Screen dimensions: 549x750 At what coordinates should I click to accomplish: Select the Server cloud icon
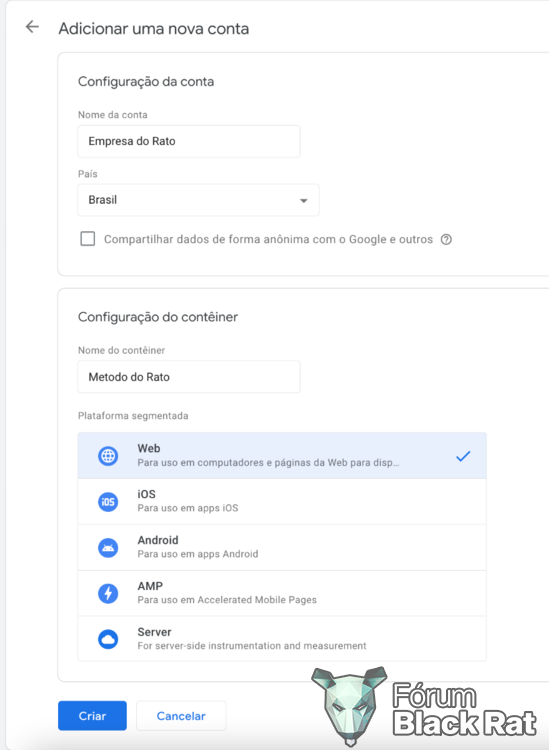tap(108, 640)
